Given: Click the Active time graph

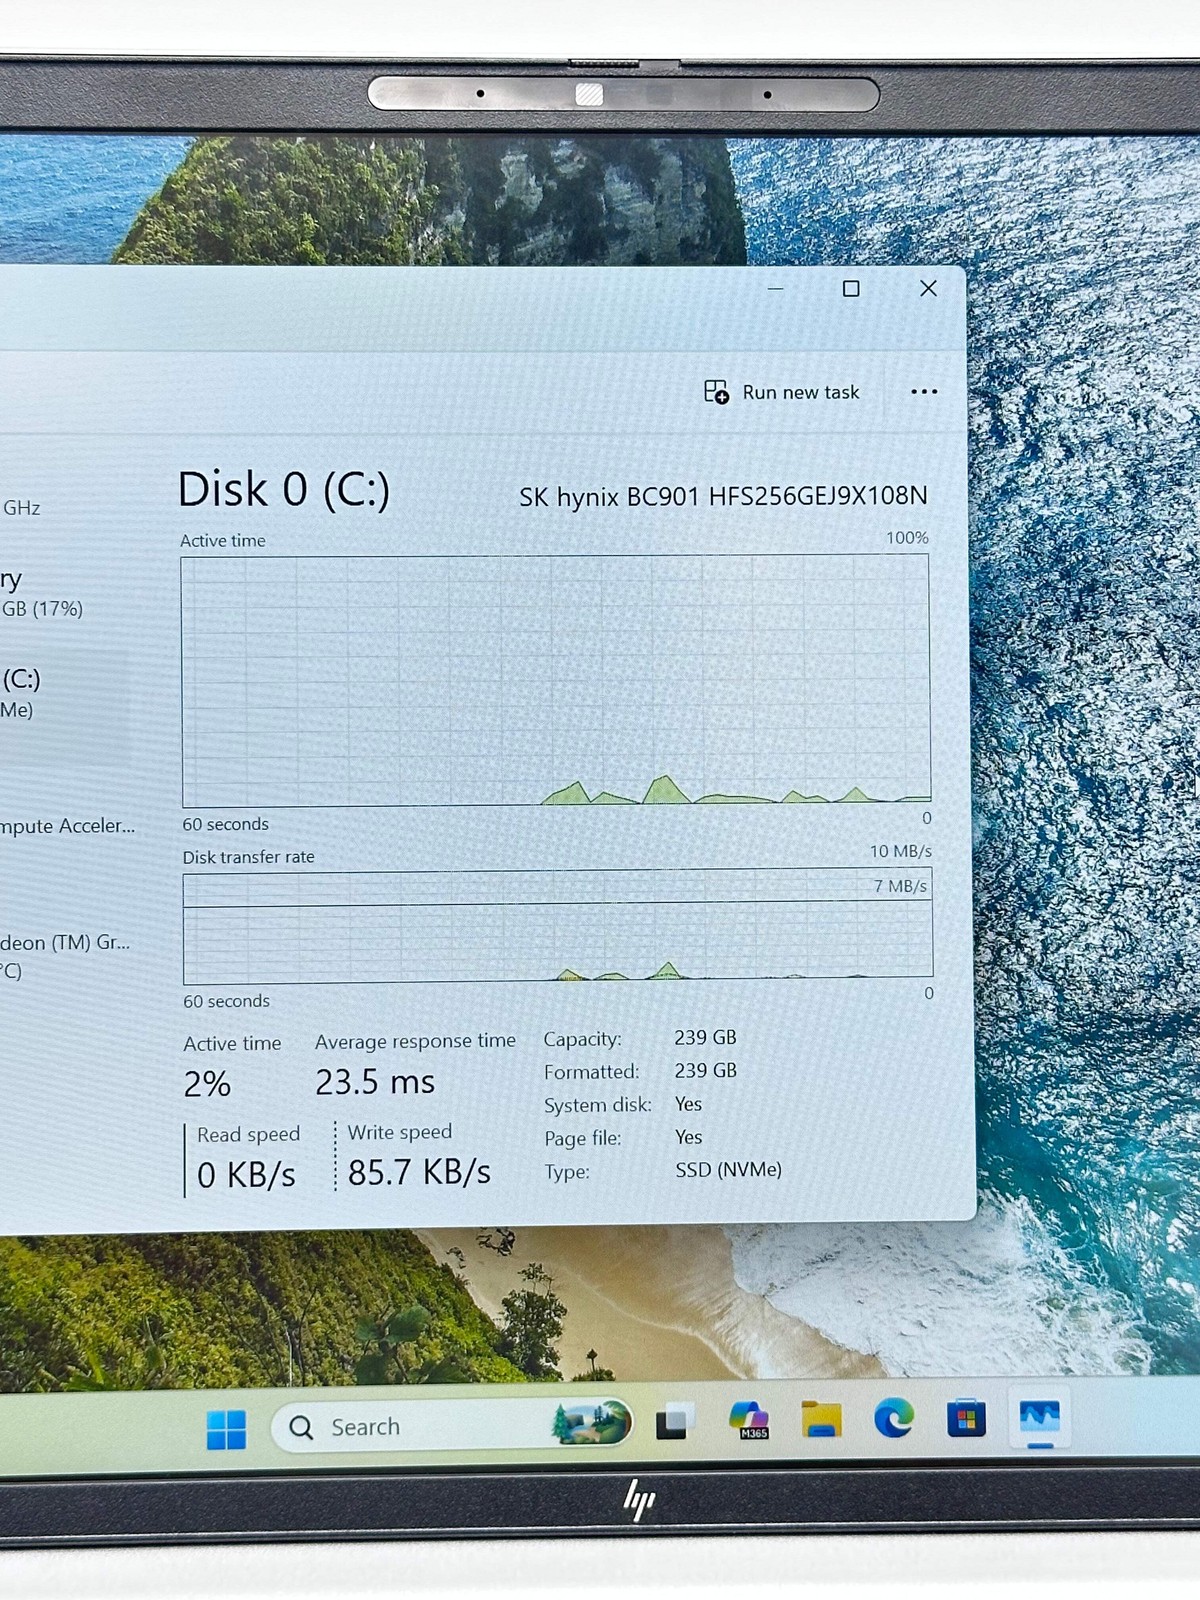Looking at the screenshot, I should coord(556,681).
